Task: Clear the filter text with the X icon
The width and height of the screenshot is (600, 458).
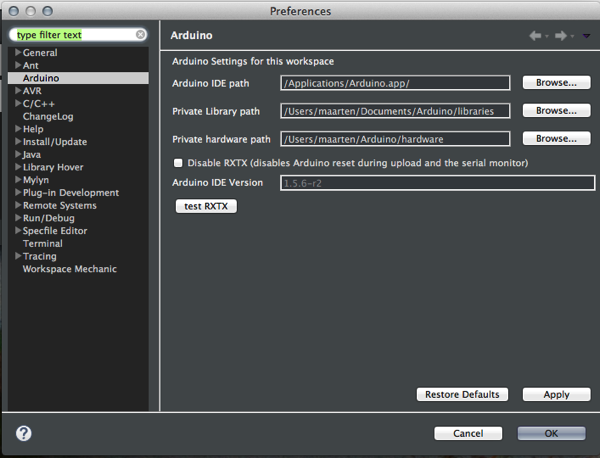Action: (140, 35)
